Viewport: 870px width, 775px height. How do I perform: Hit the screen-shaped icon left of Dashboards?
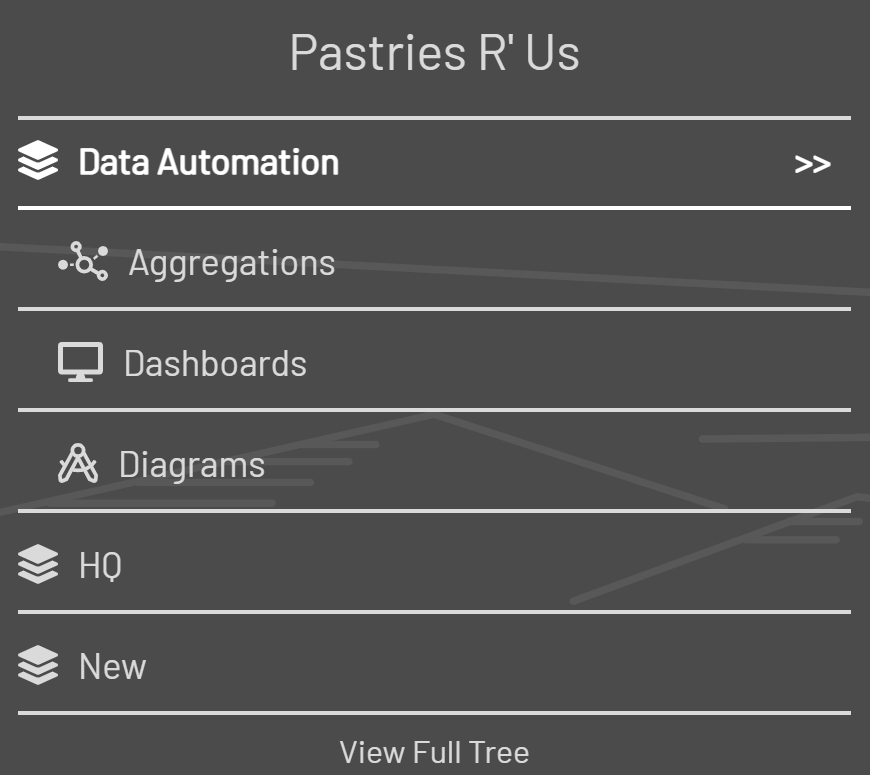80,362
